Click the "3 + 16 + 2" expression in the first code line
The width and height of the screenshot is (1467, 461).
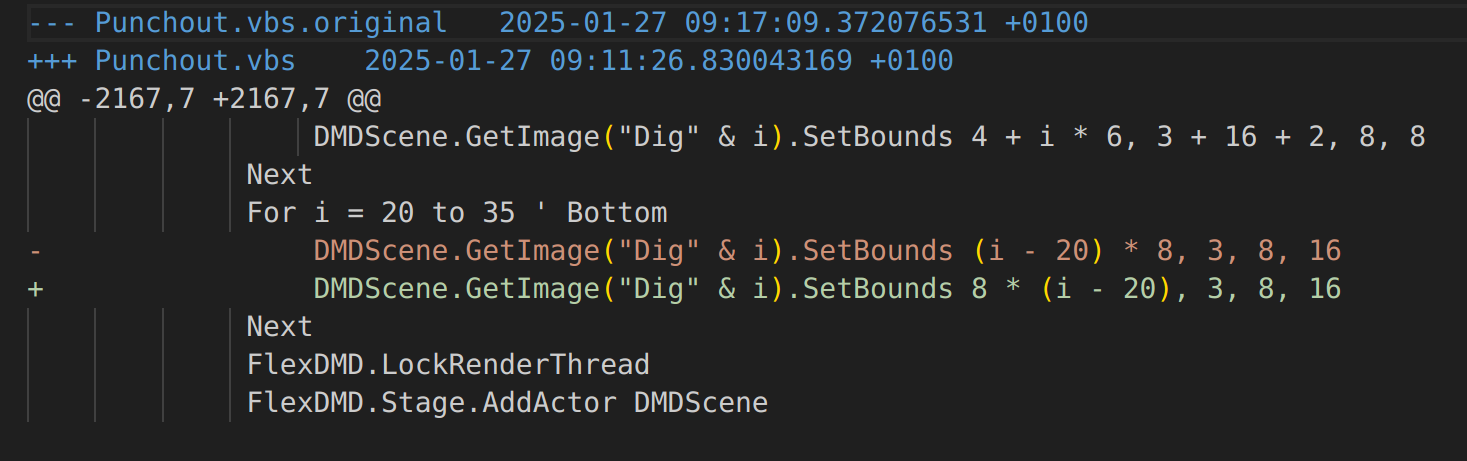(x=1241, y=137)
